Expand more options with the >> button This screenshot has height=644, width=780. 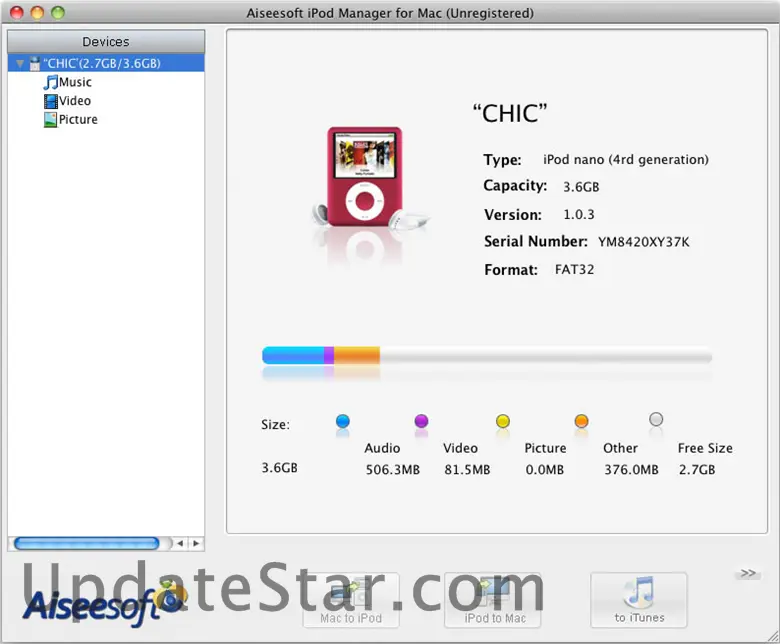pyautogui.click(x=748, y=573)
